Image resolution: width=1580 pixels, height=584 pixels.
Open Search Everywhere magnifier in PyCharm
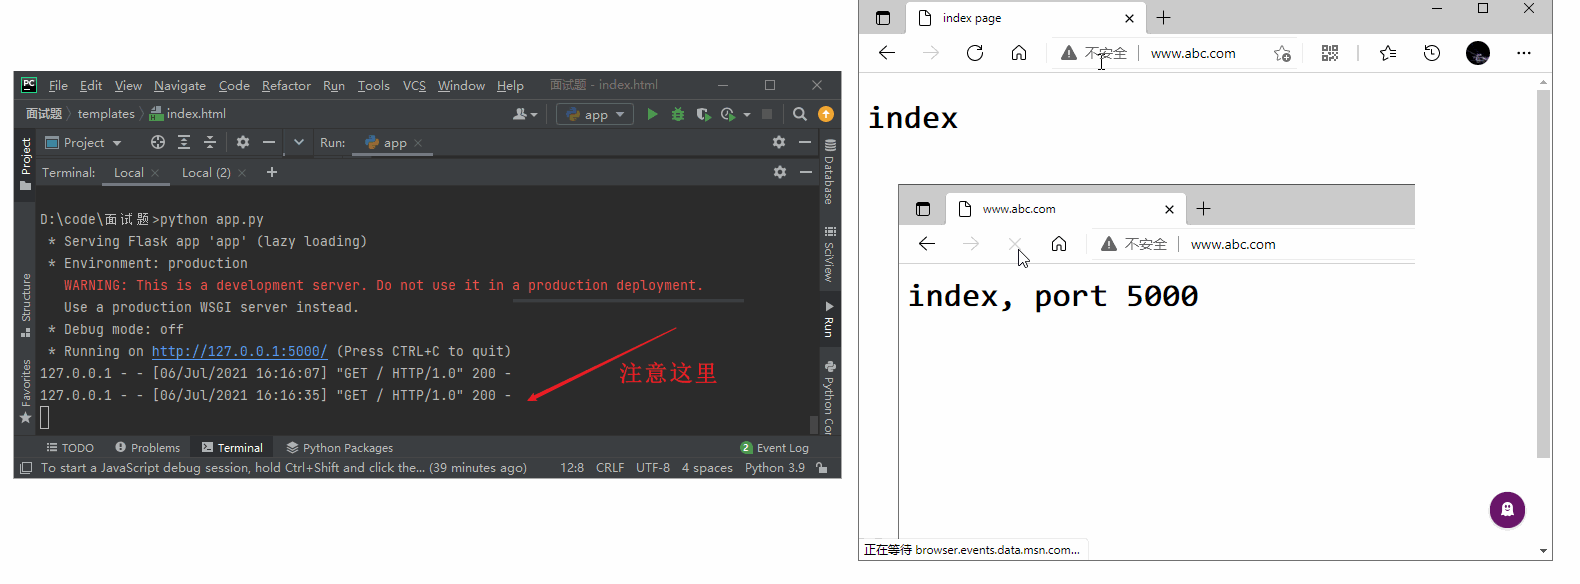click(800, 114)
